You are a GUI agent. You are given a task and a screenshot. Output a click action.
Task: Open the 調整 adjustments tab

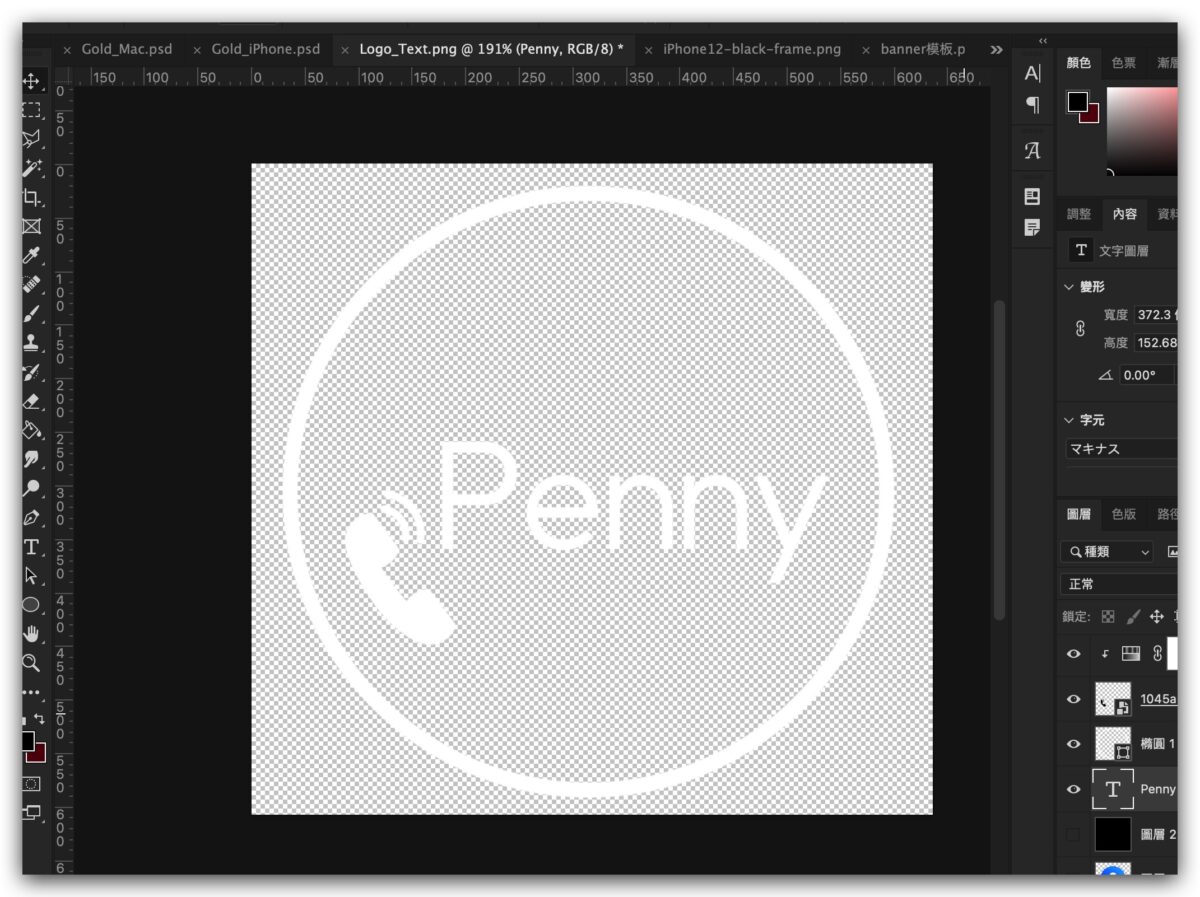[x=1079, y=214]
